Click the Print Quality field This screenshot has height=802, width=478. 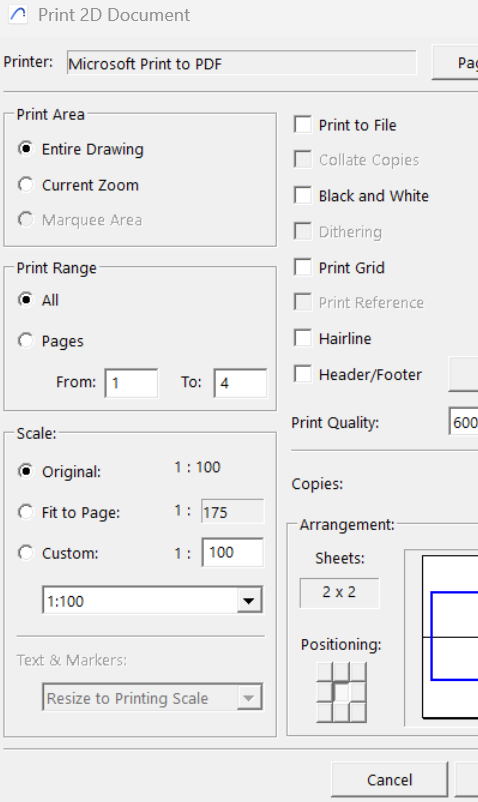[x=464, y=422]
